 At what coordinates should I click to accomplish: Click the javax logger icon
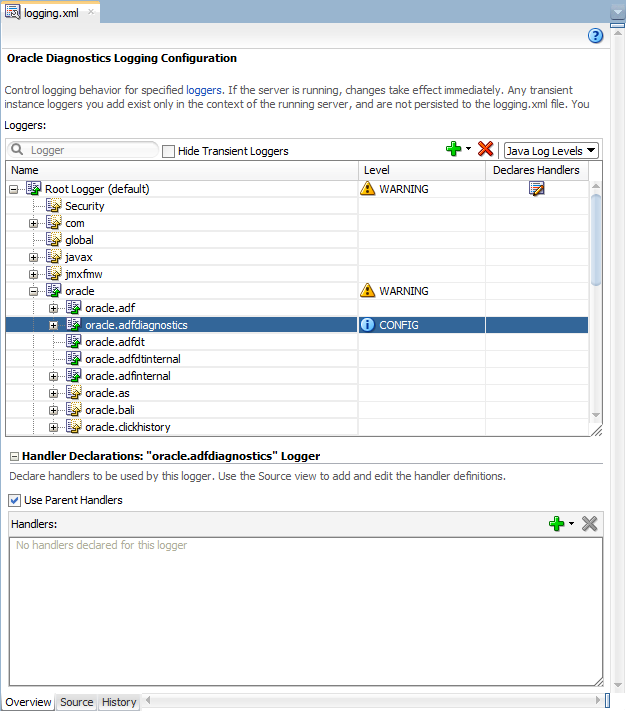tap(53, 257)
